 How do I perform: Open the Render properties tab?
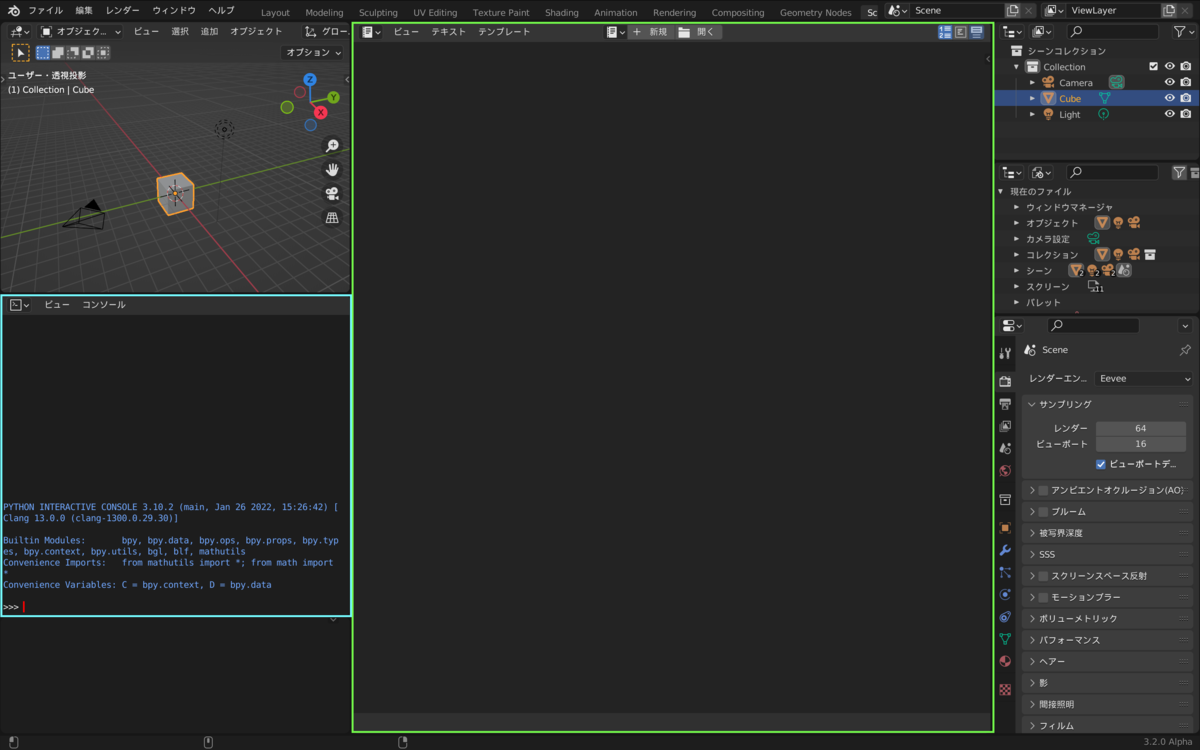tap(1005, 382)
